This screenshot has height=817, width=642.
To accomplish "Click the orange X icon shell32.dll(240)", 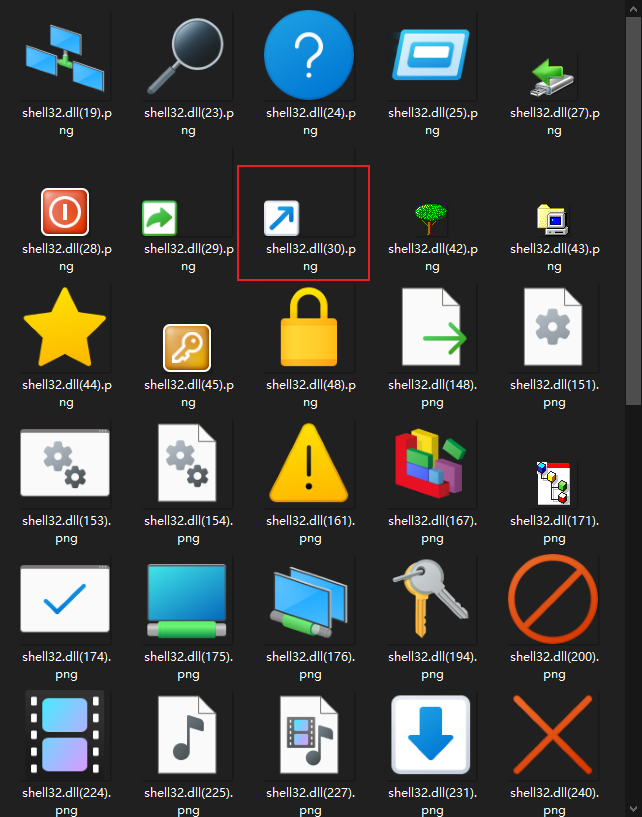I will 553,735.
